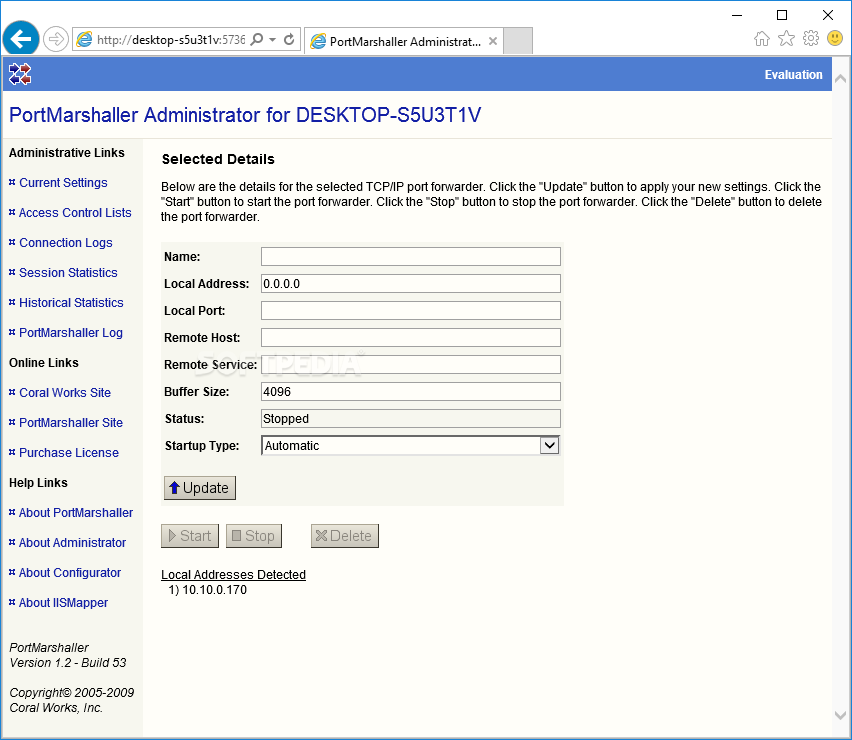Click the browser Home icon

pyautogui.click(x=762, y=39)
